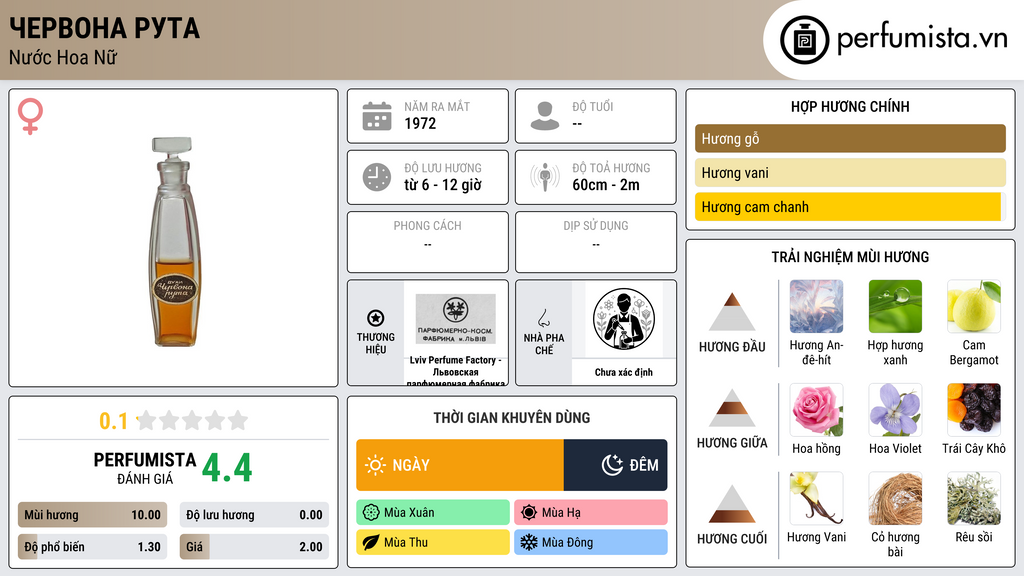Viewport: 1024px width, 576px height.
Task: Click the Hợp hương chính heading
Action: coord(850,106)
